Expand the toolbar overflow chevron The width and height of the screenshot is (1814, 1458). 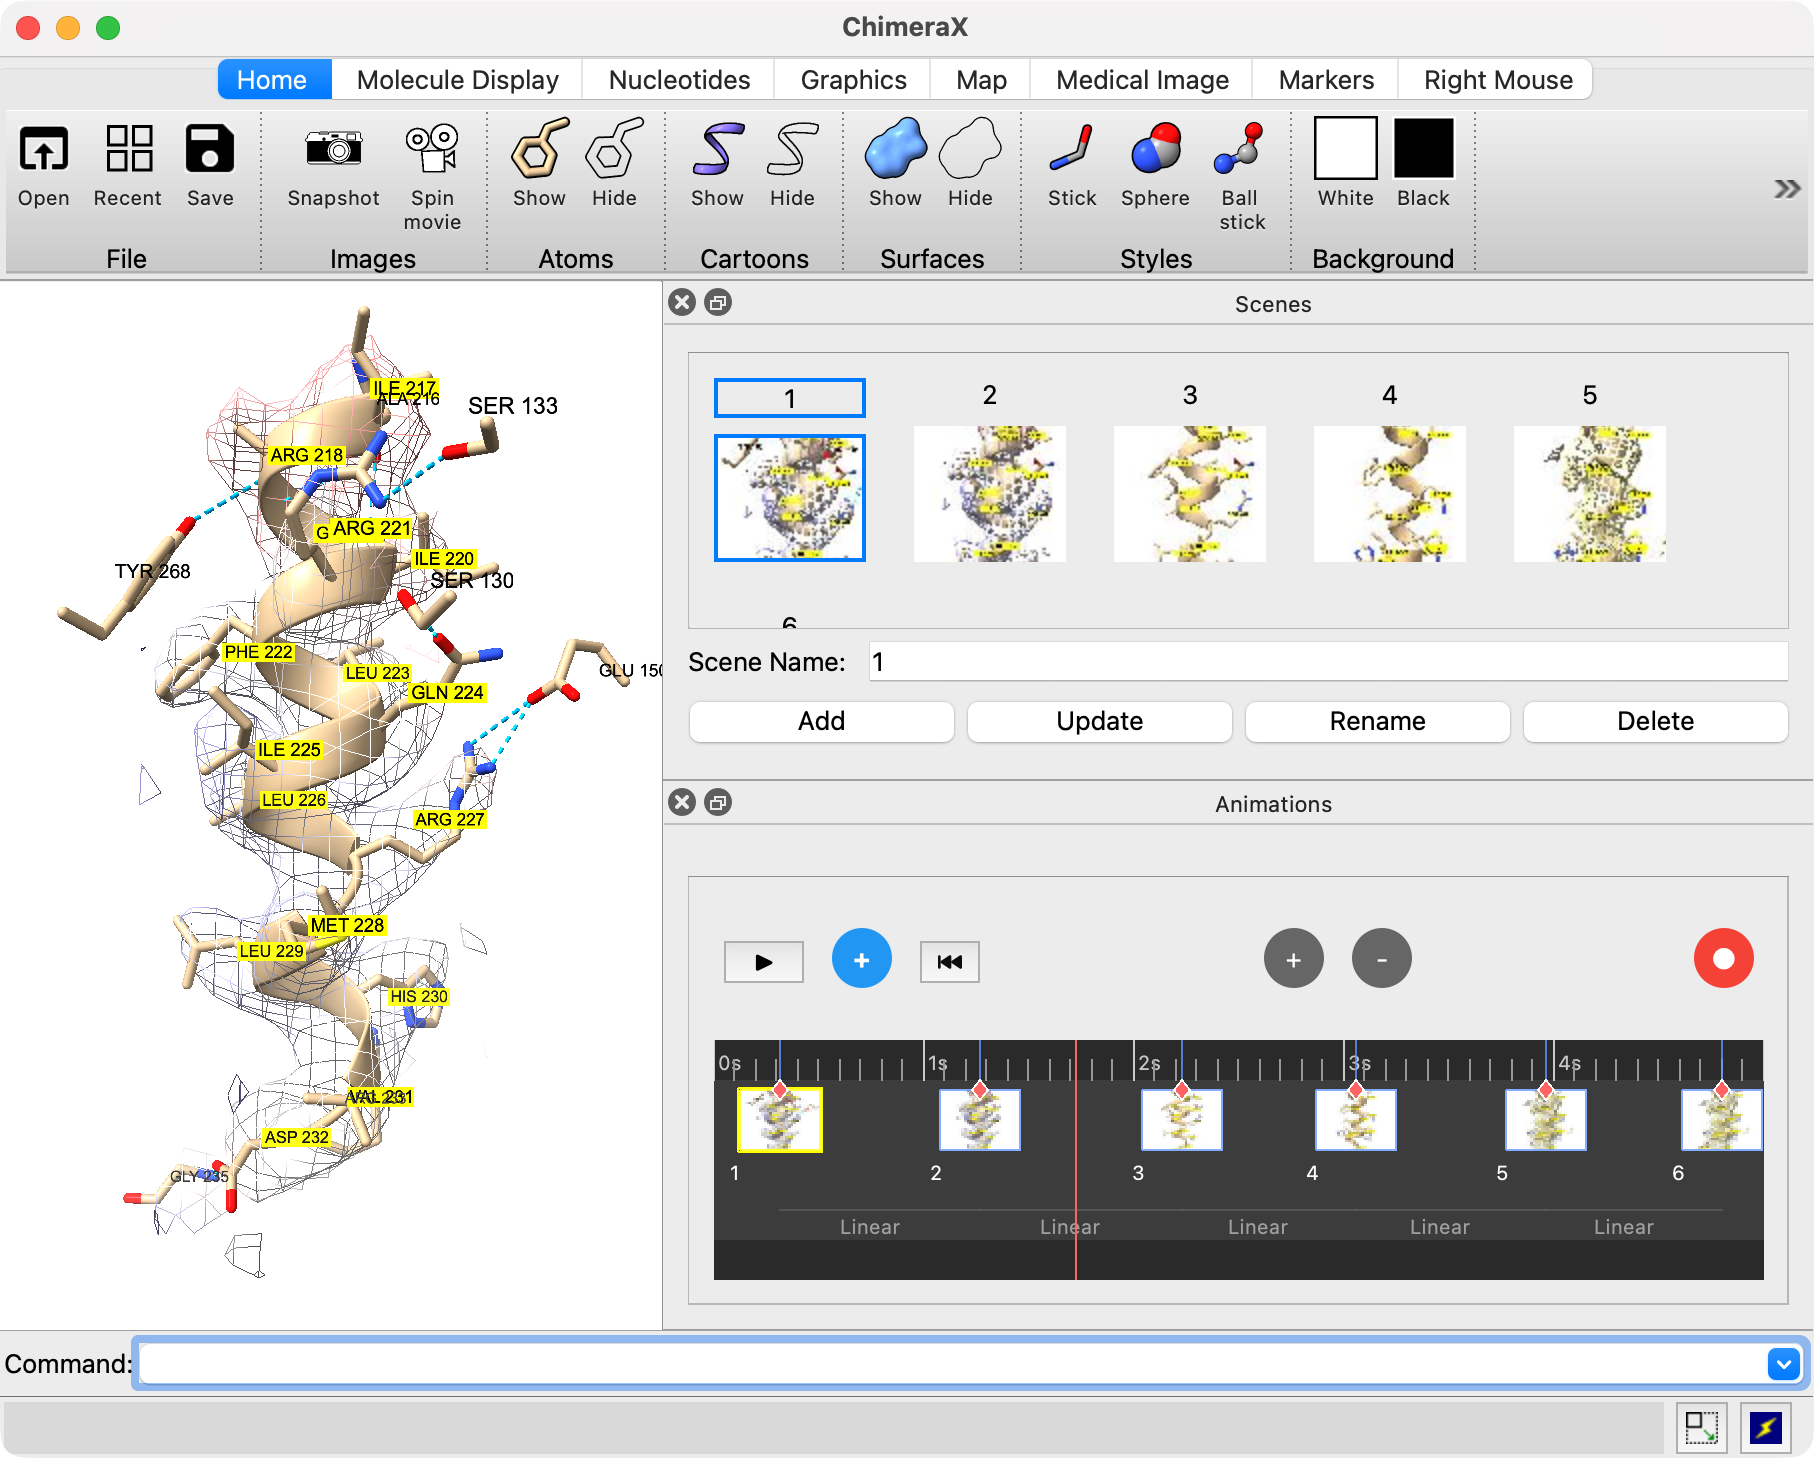tap(1786, 189)
